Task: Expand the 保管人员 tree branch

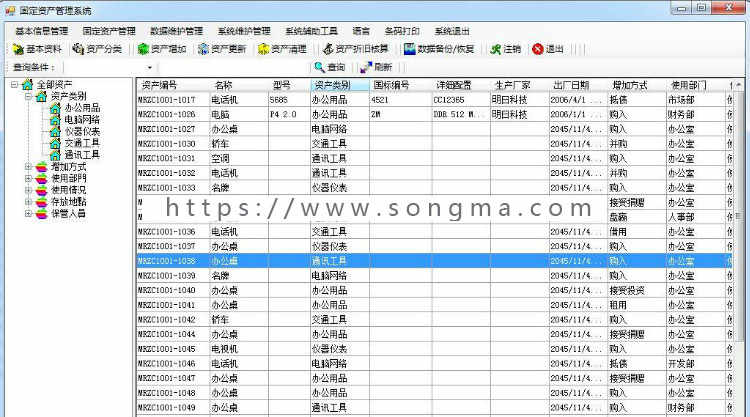Action: tap(28, 213)
